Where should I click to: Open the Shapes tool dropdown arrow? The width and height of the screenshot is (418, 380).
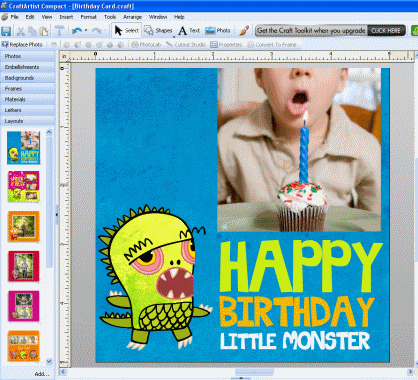[174, 37]
